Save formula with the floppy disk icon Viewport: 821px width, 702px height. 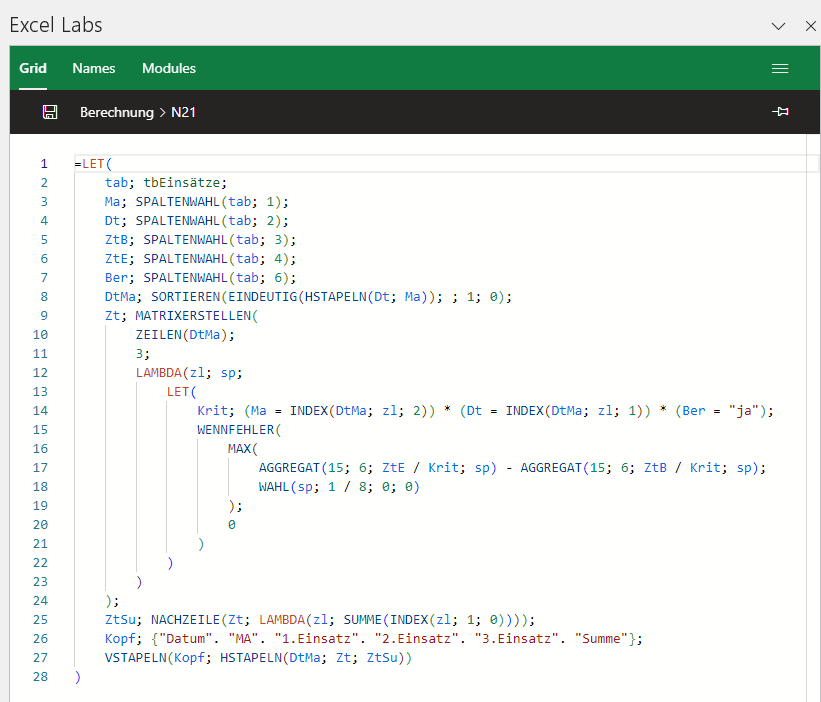(x=50, y=112)
